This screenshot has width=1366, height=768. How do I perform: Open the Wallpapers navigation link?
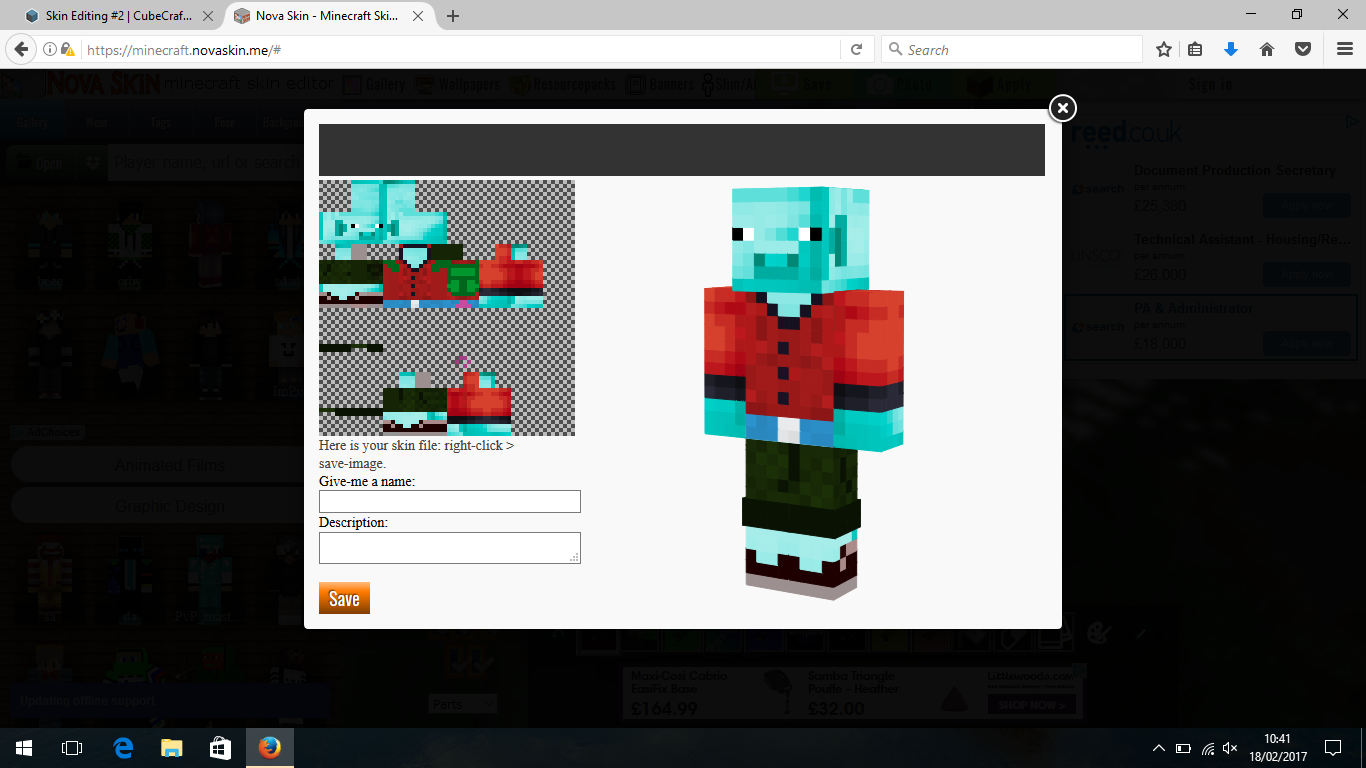coord(458,85)
